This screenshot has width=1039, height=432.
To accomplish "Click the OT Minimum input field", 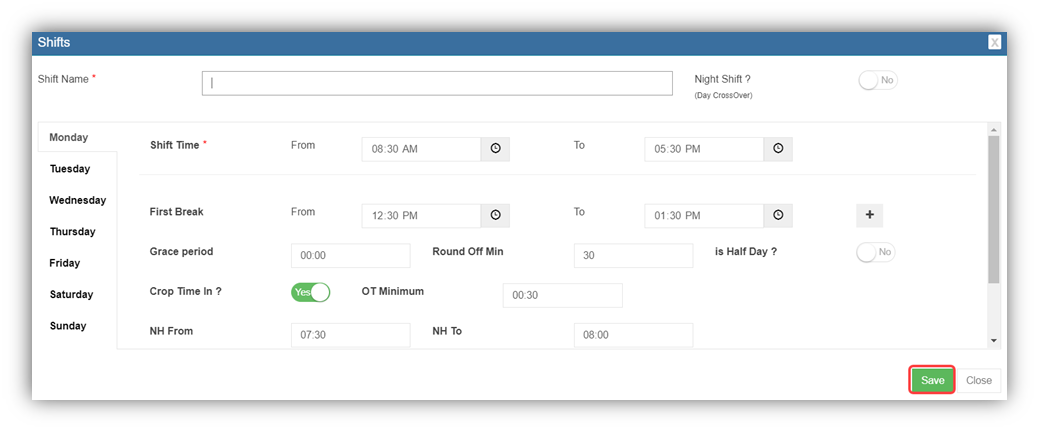I will (562, 296).
